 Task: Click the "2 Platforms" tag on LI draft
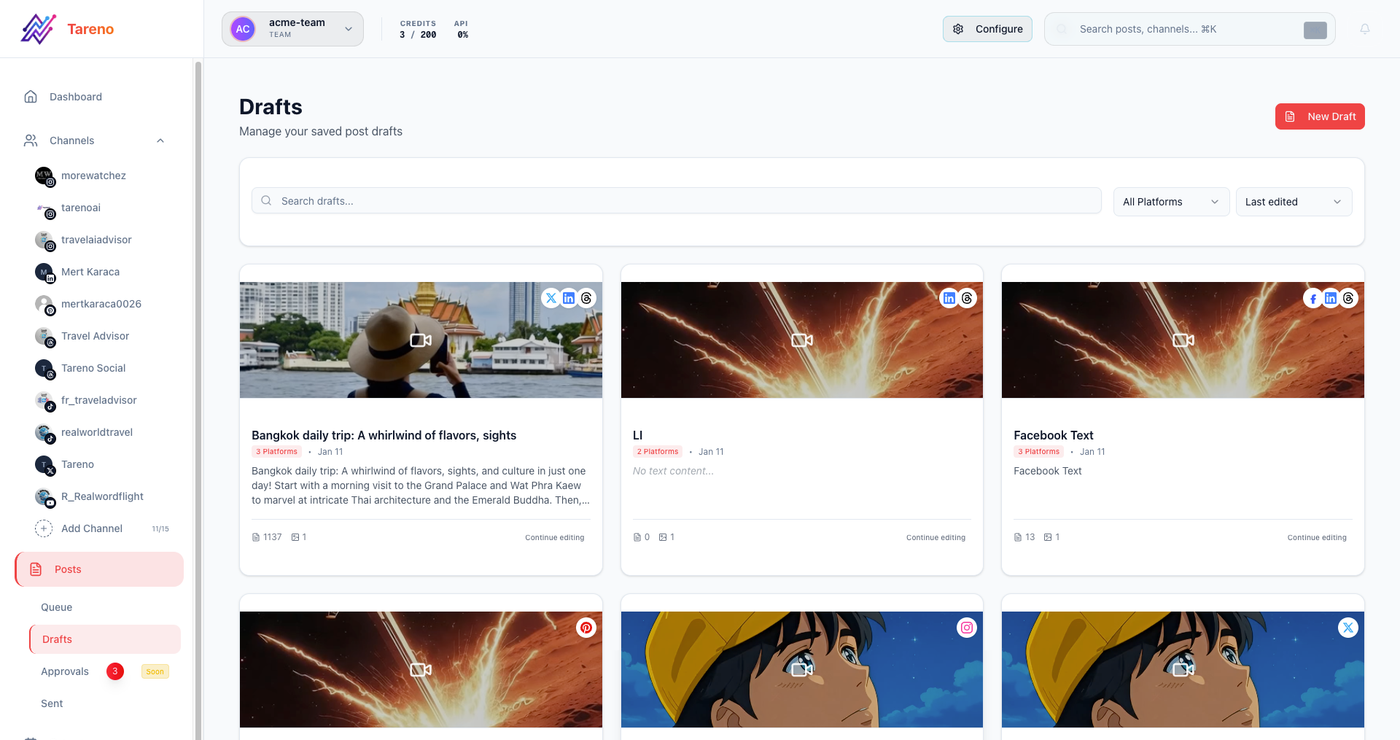coord(657,452)
